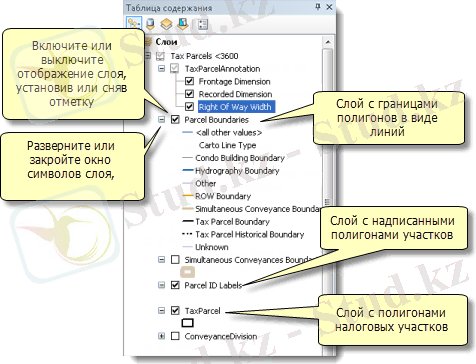The image size is (476, 364).
Task: Close the table of contents panel
Action: point(329,7)
